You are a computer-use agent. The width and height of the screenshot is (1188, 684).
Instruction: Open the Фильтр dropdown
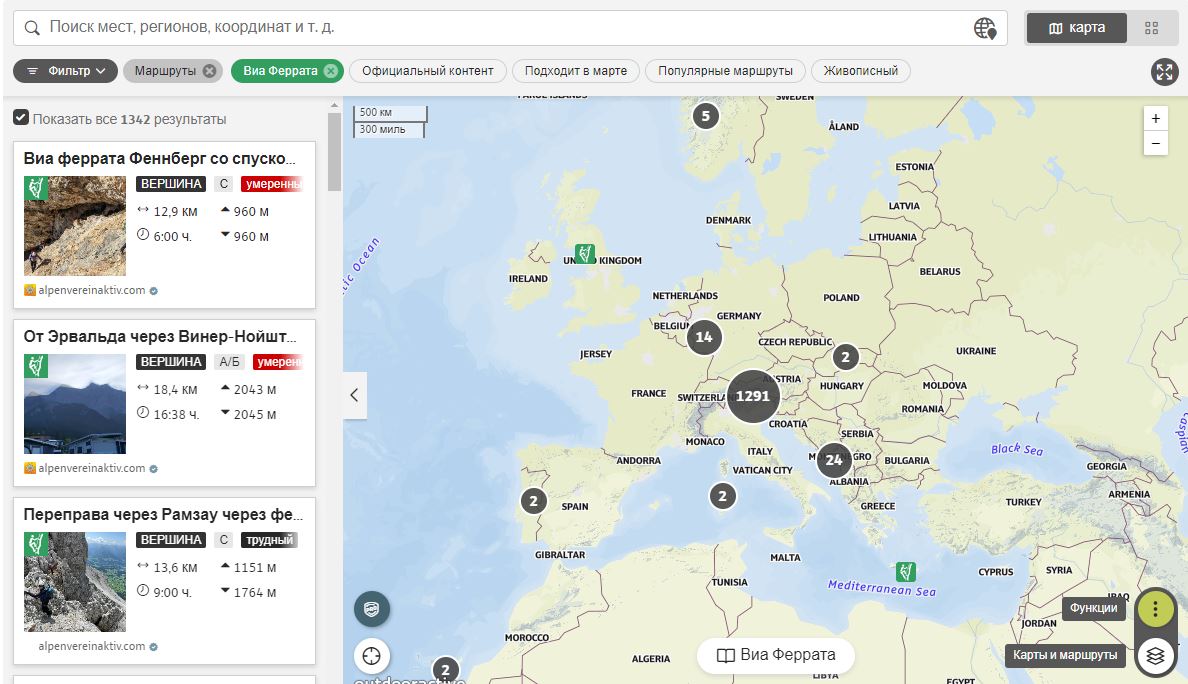[65, 70]
